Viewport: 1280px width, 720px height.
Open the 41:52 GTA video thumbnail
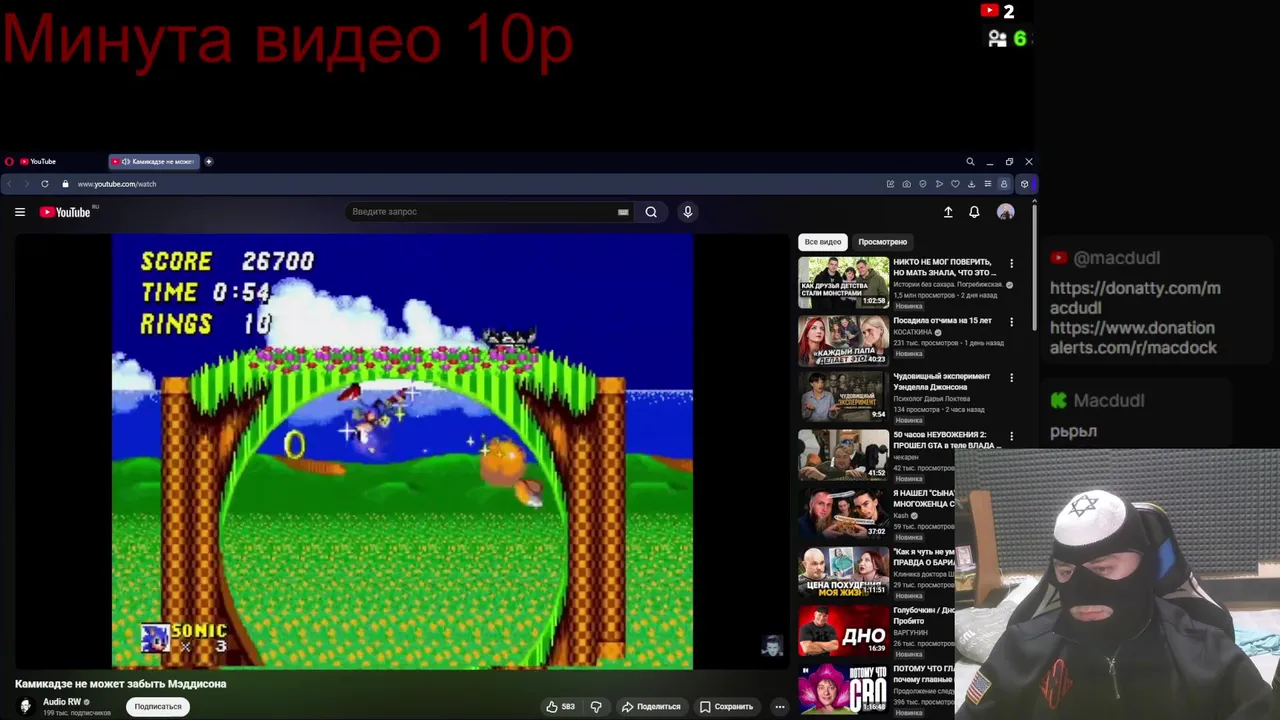[843, 456]
